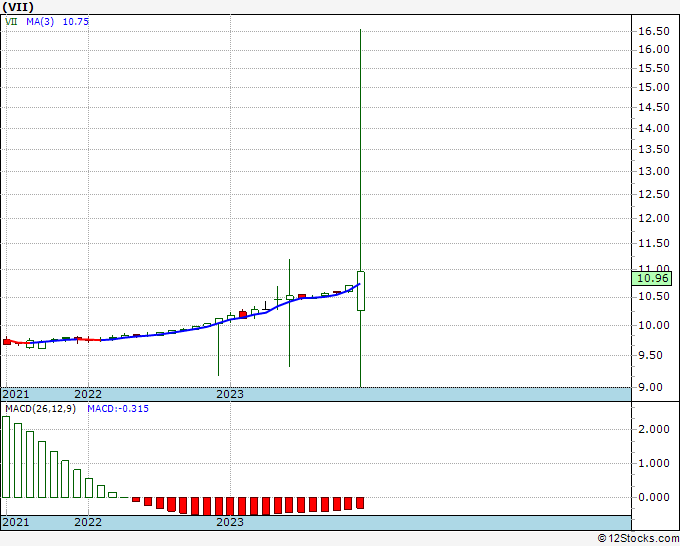Click 2021 on the MACD time axis
The height and width of the screenshot is (546, 680).
coord(16,522)
